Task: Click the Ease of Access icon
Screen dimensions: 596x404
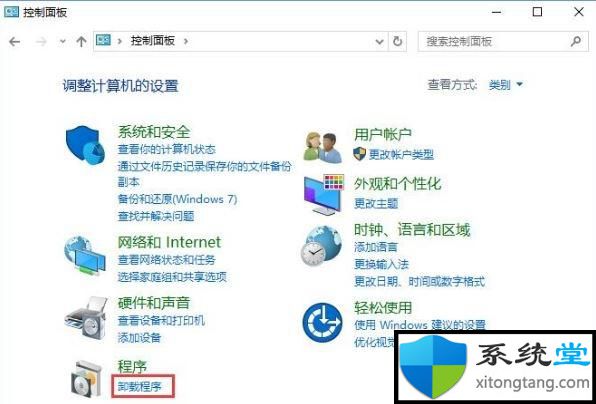Action: click(322, 323)
